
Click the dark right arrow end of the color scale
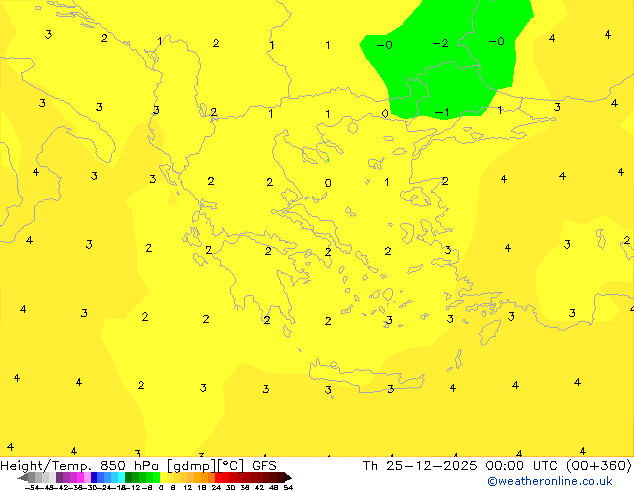click(x=288, y=477)
